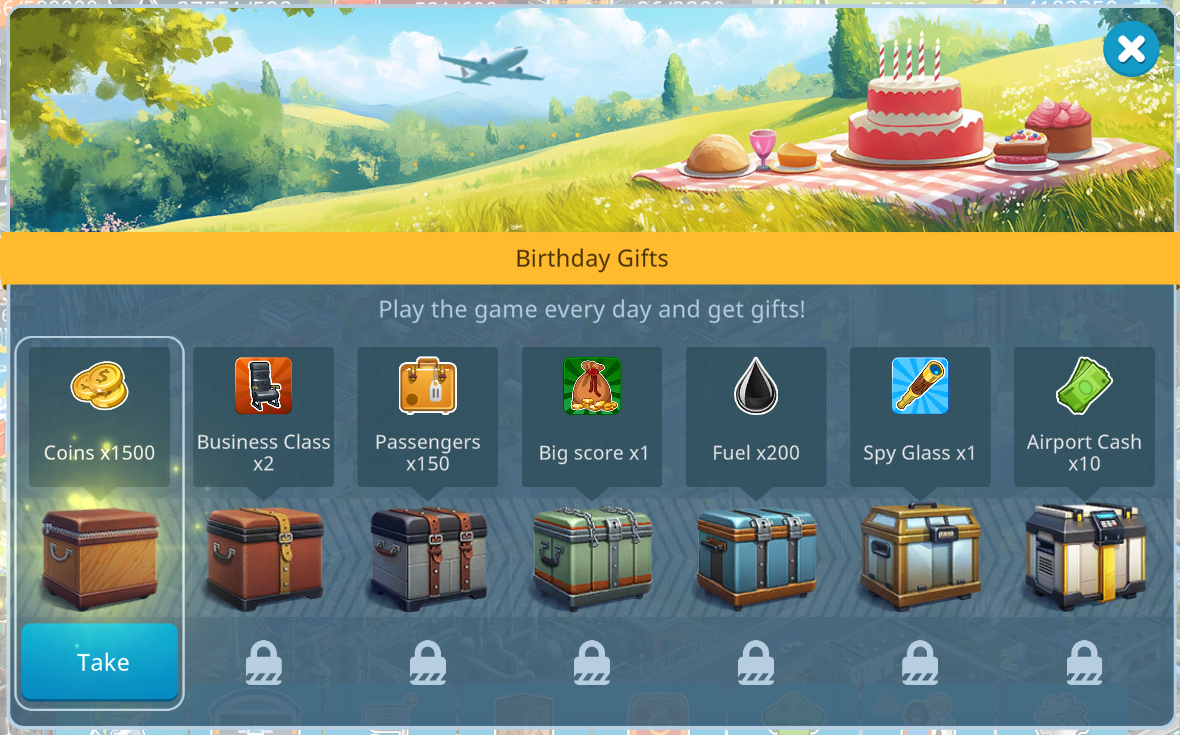This screenshot has height=735, width=1180.
Task: Select the glass chest under Spy Glass
Action: pyautogui.click(x=920, y=556)
